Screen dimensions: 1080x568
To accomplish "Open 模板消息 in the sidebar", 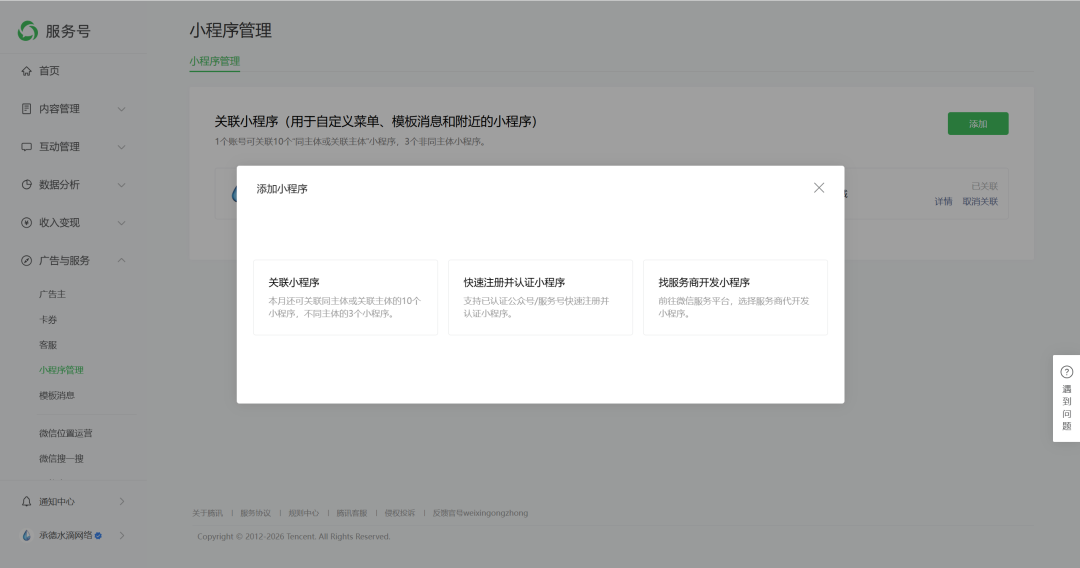I will [x=56, y=395].
